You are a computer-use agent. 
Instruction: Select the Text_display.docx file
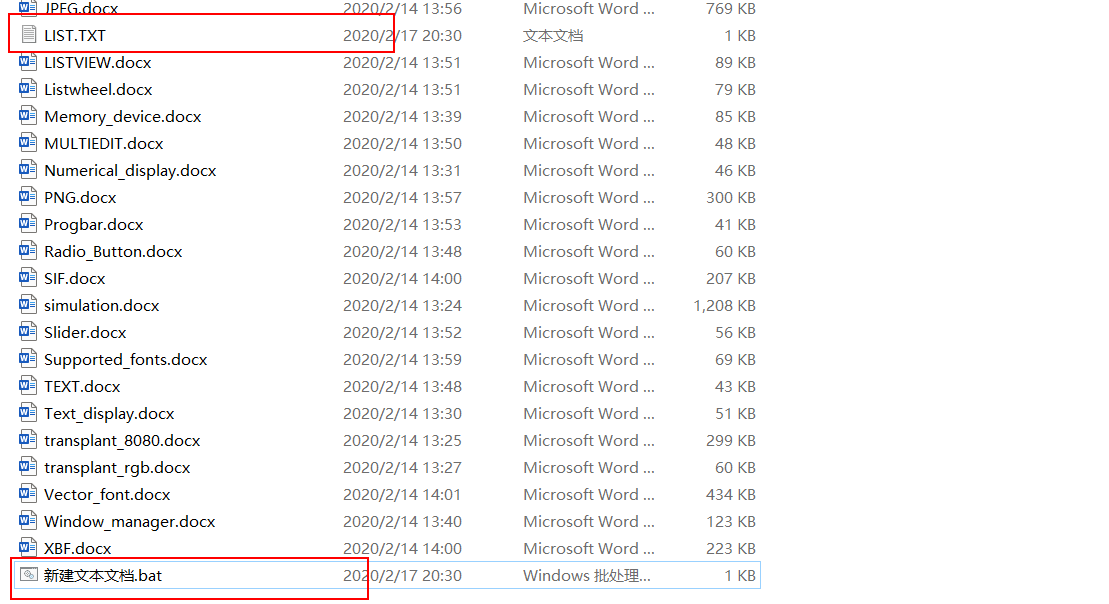click(109, 413)
